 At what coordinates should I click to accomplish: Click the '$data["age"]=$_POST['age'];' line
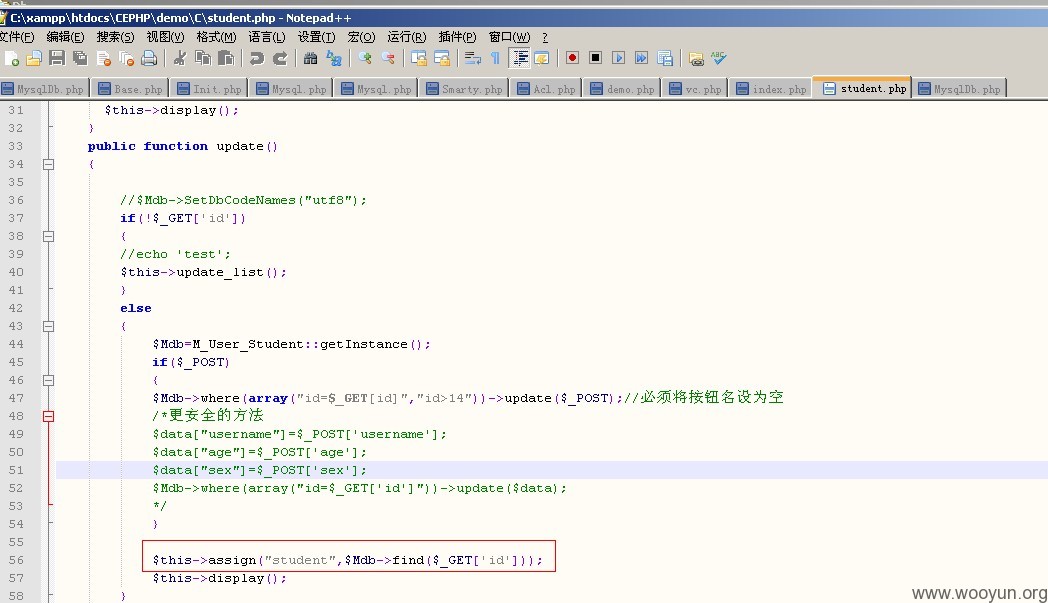(259, 452)
